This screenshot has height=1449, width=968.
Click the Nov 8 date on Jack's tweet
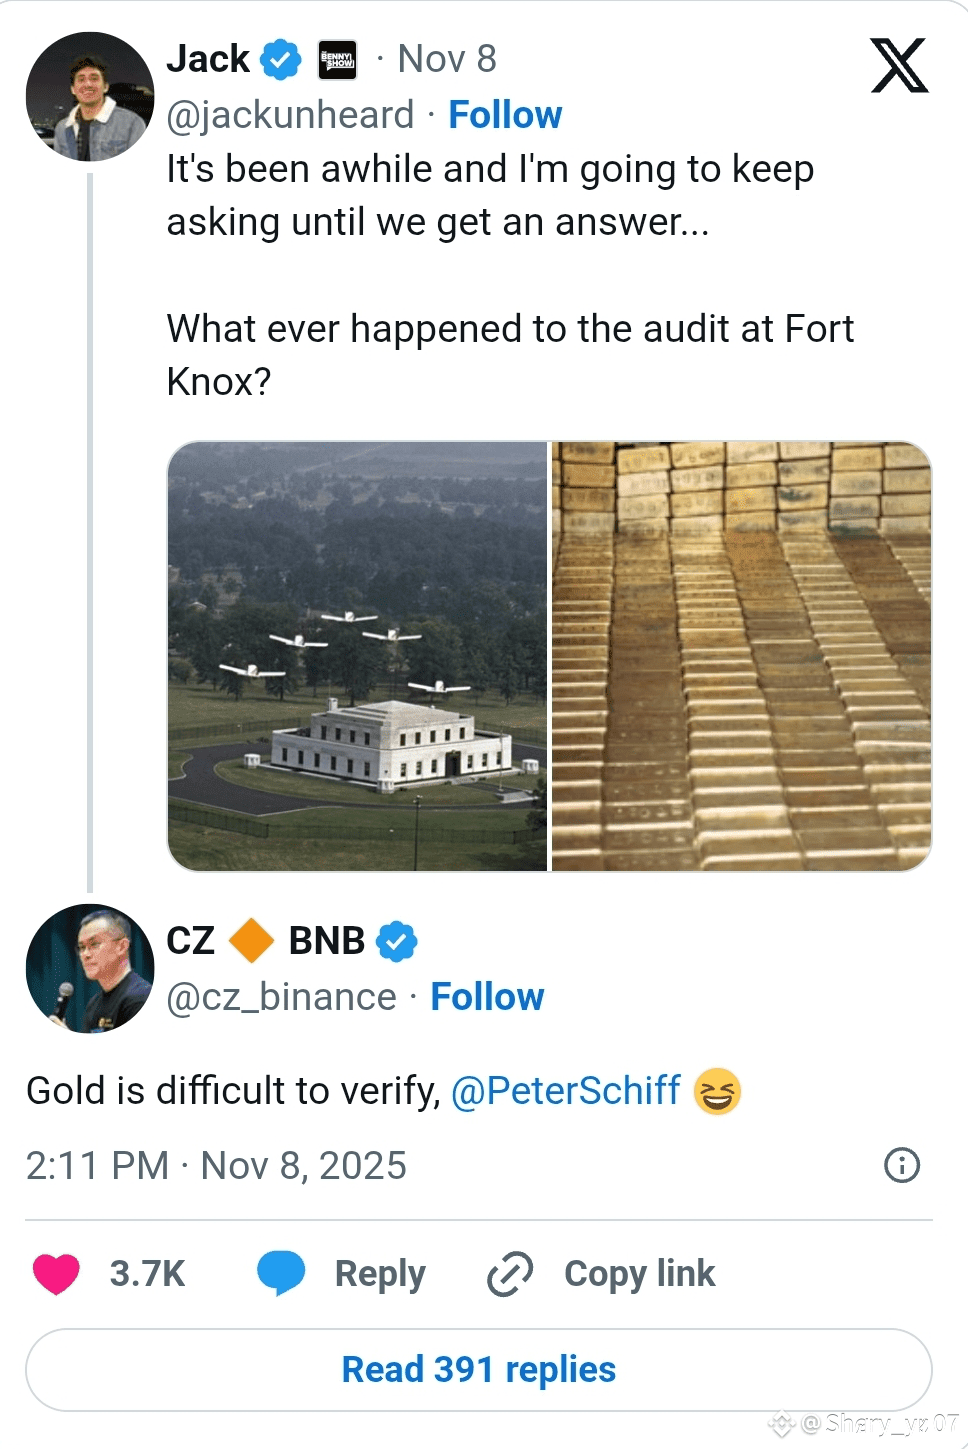coord(447,59)
